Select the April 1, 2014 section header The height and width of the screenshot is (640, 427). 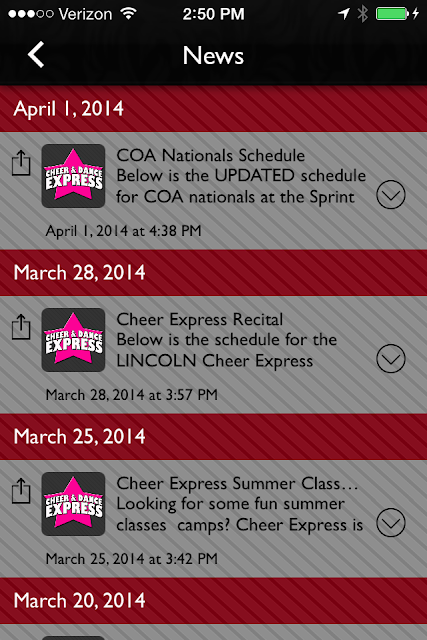click(x=214, y=109)
